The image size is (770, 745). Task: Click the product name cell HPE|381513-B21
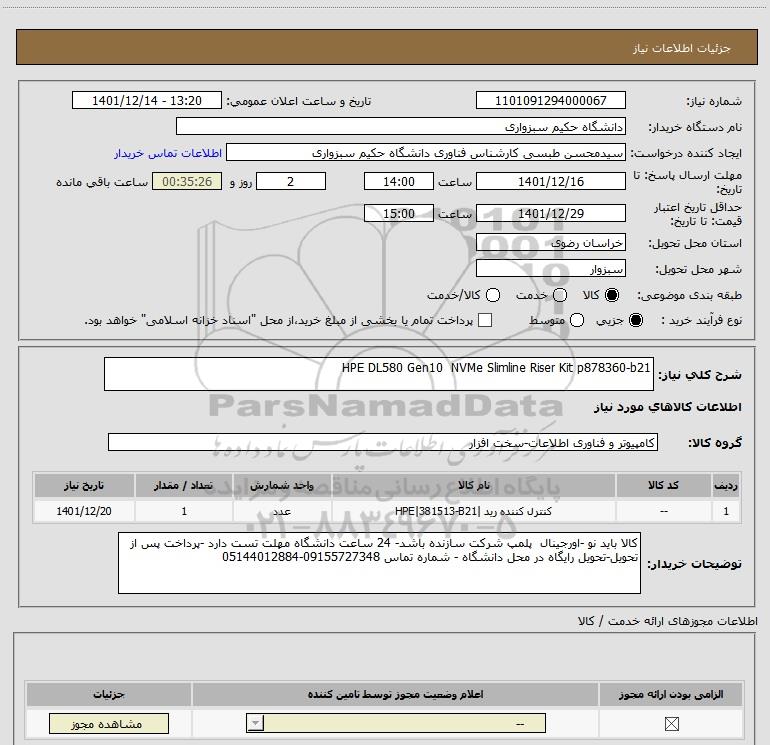[474, 511]
